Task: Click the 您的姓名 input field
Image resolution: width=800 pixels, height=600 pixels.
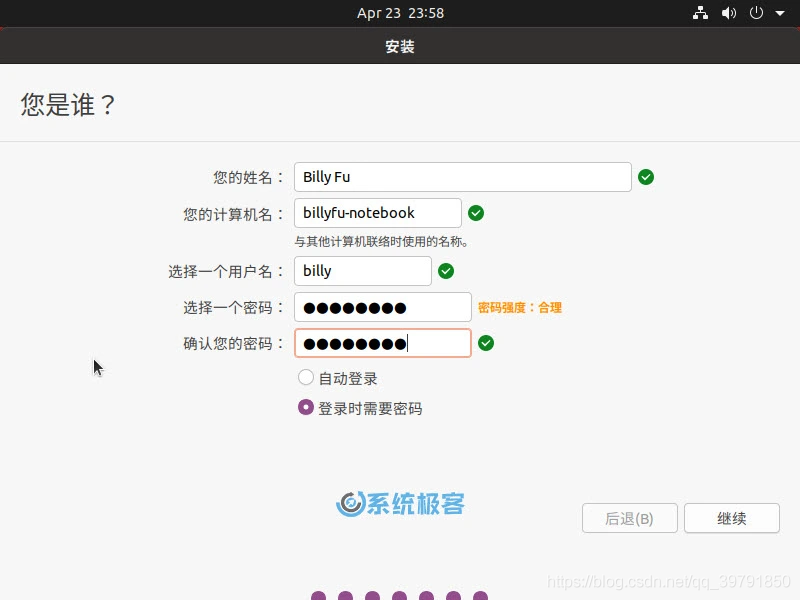Action: pyautogui.click(x=463, y=177)
